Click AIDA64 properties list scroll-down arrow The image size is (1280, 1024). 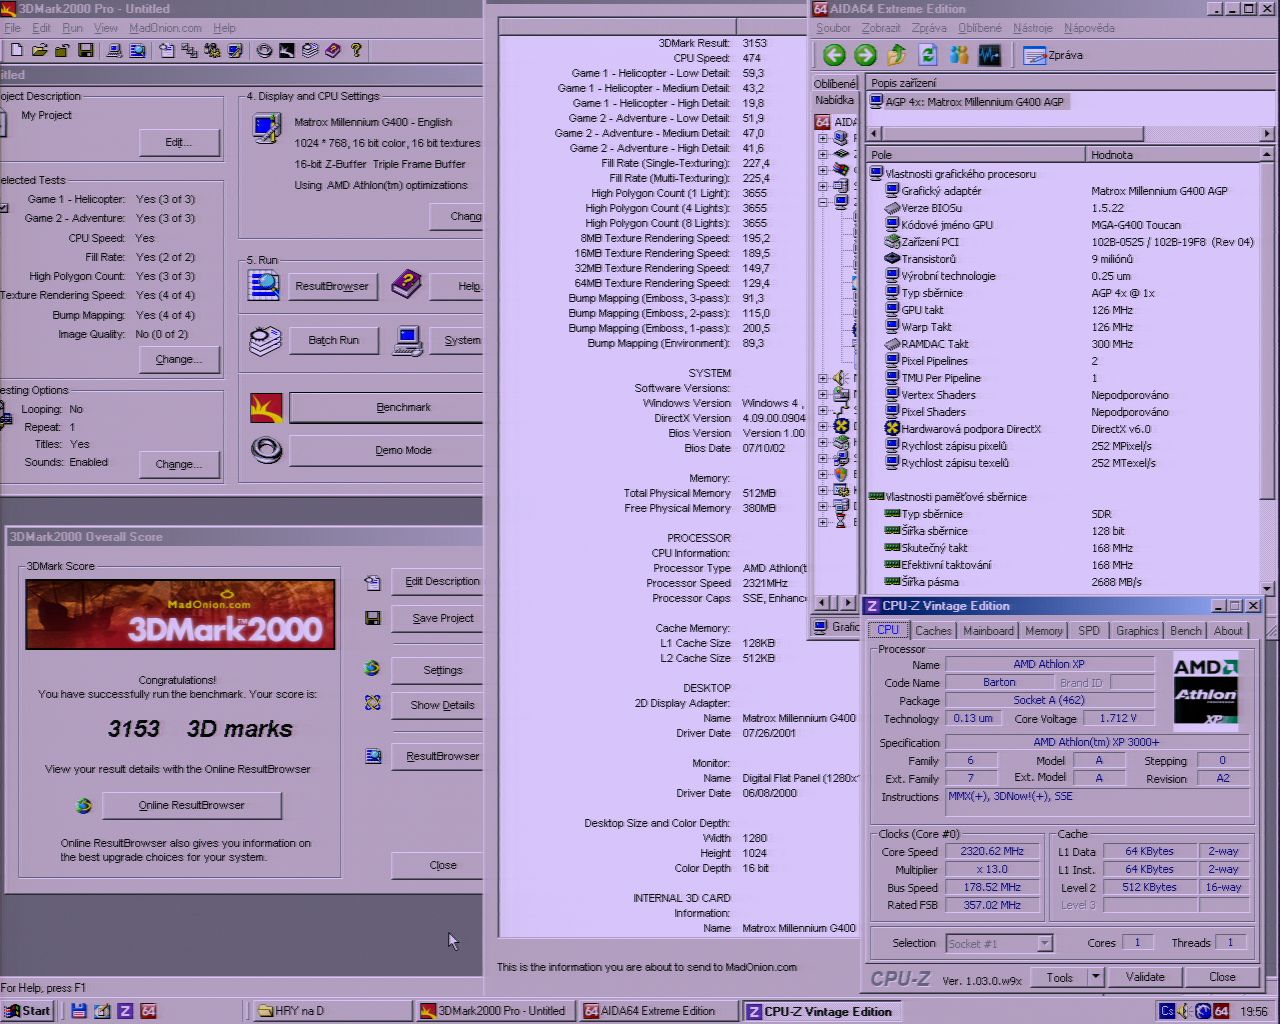(x=1267, y=588)
